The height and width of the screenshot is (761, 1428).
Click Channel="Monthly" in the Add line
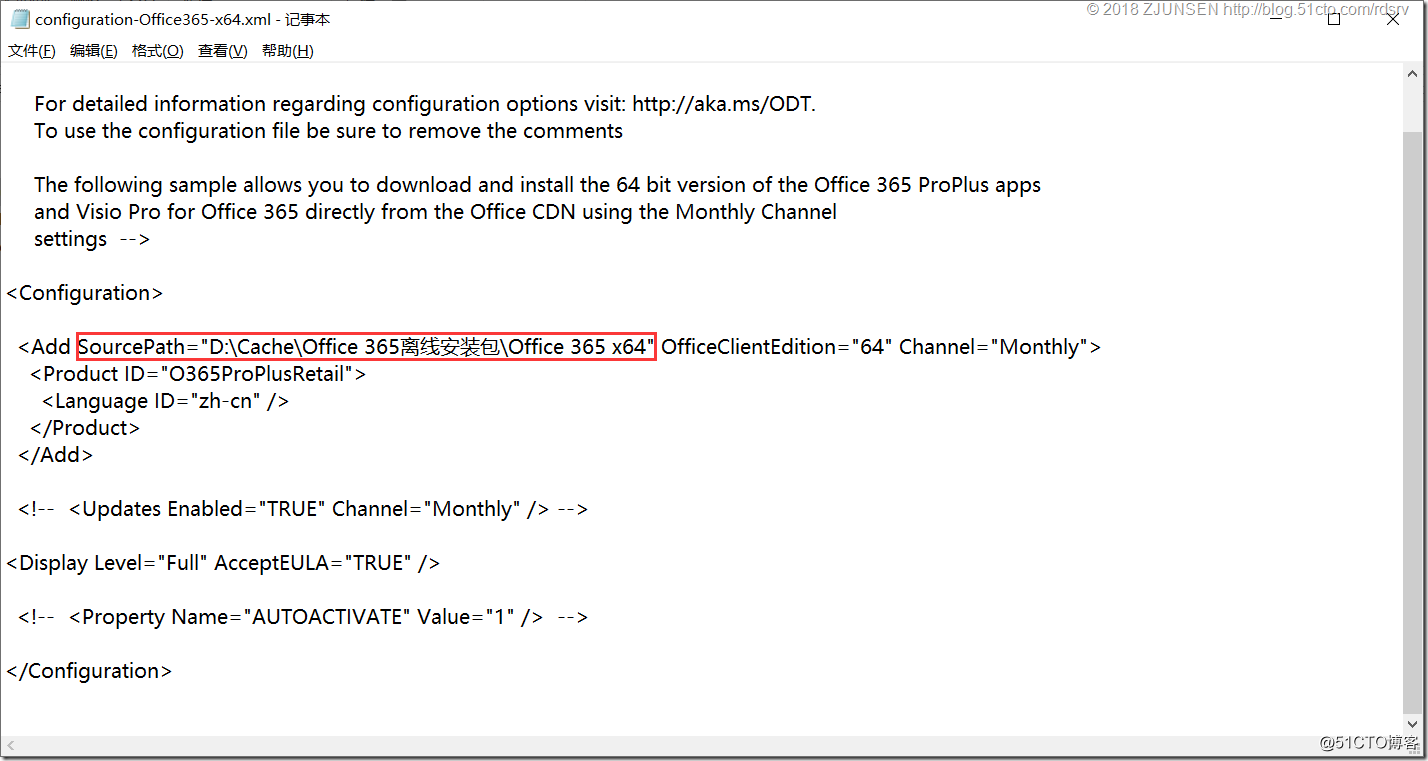point(995,347)
